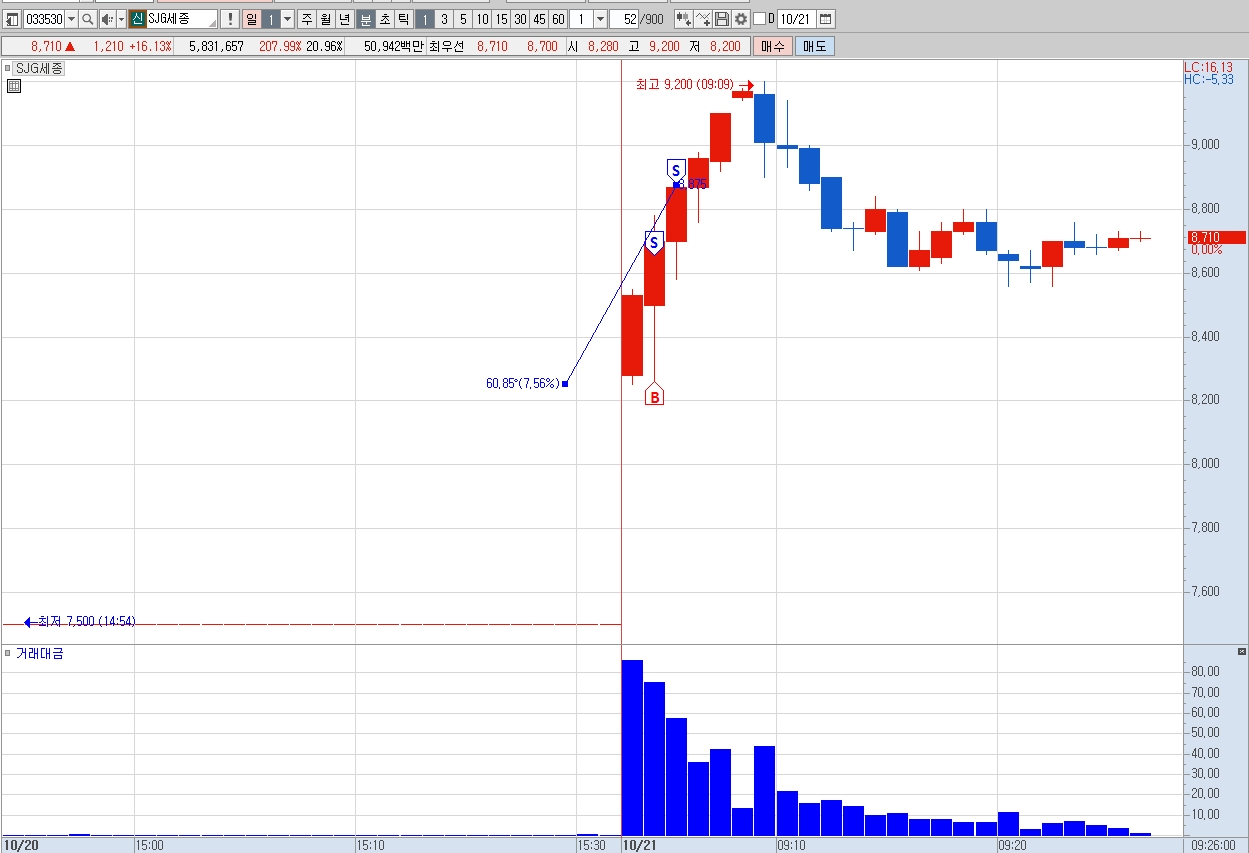This screenshot has width=1249, height=853.
Task: Choose the 5-minute interval button
Action: tap(463, 19)
